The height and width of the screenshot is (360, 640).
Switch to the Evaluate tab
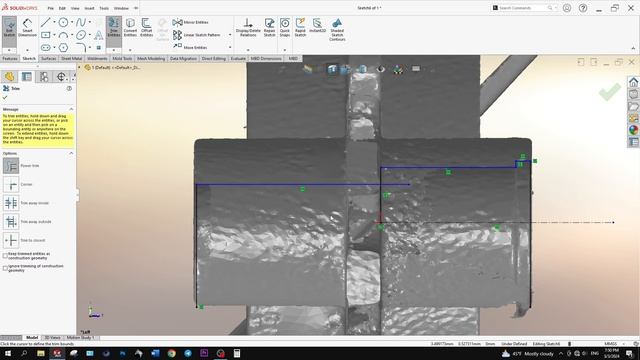(238, 59)
